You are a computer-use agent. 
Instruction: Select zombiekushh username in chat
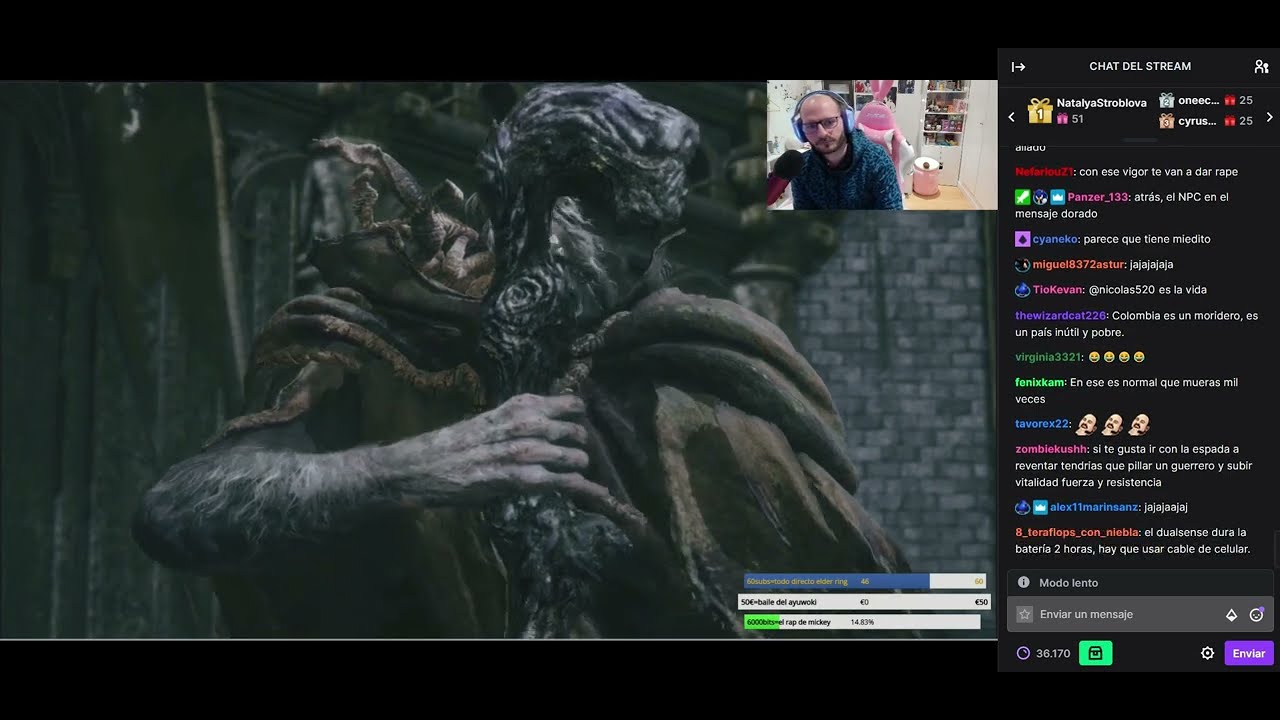[x=1051, y=449]
